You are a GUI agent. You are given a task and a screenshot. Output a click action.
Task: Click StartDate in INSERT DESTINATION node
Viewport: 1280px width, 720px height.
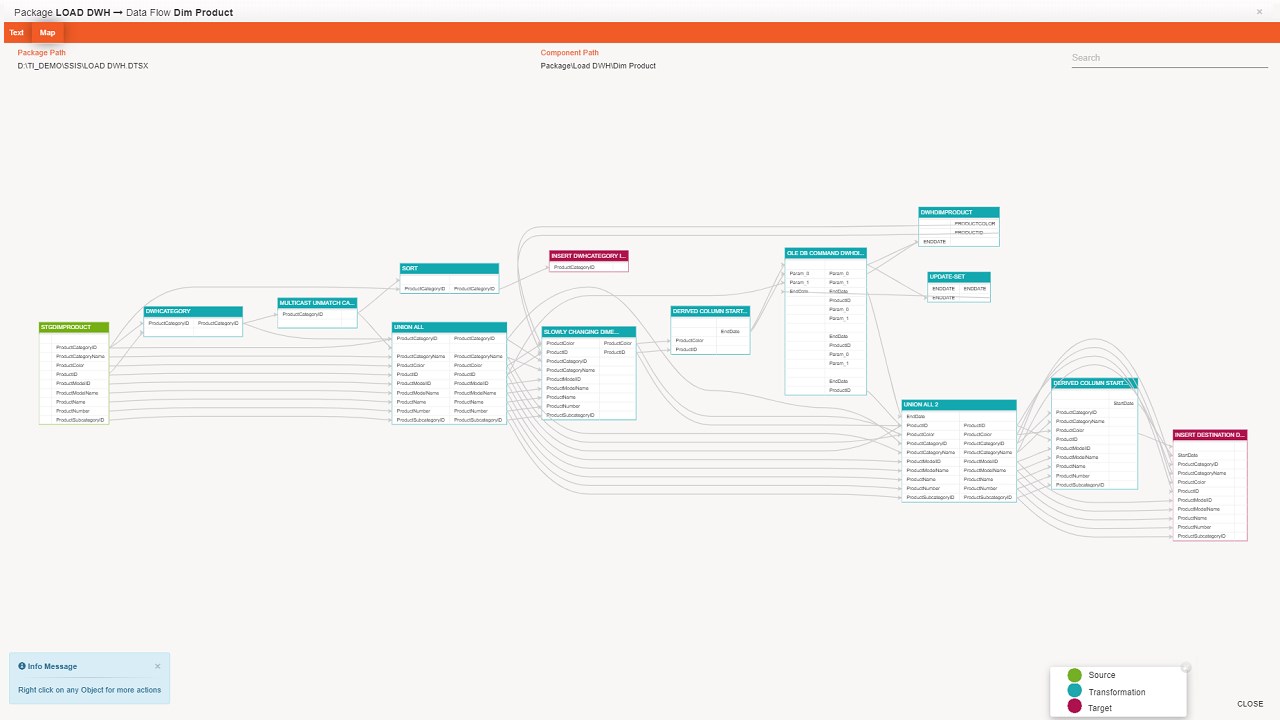click(1188, 455)
